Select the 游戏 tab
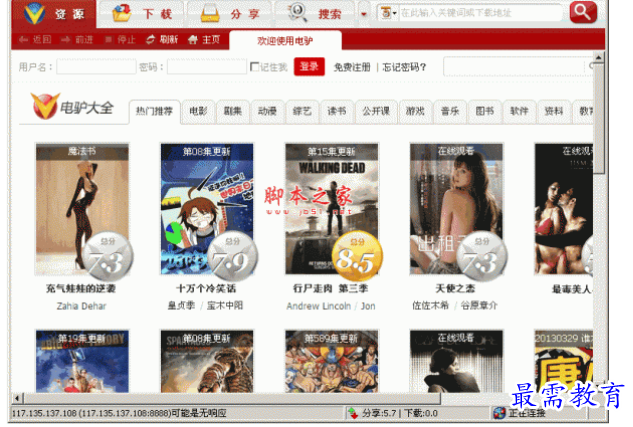This screenshot has height=427, width=633. (x=415, y=111)
